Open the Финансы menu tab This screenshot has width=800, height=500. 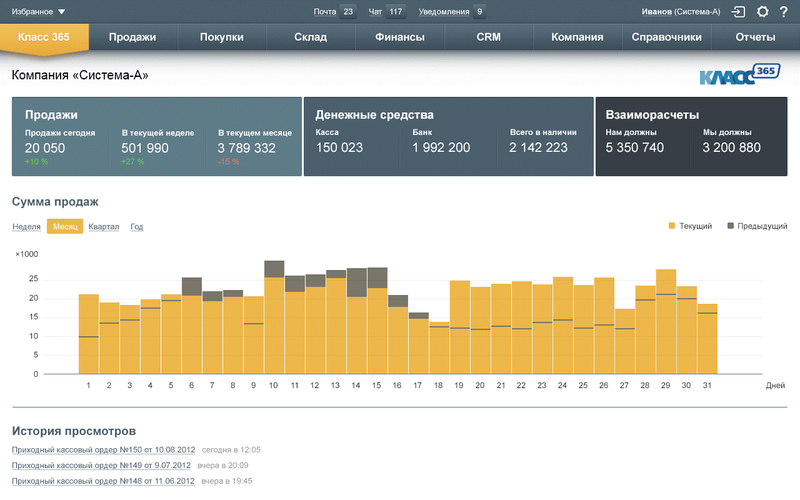399,37
